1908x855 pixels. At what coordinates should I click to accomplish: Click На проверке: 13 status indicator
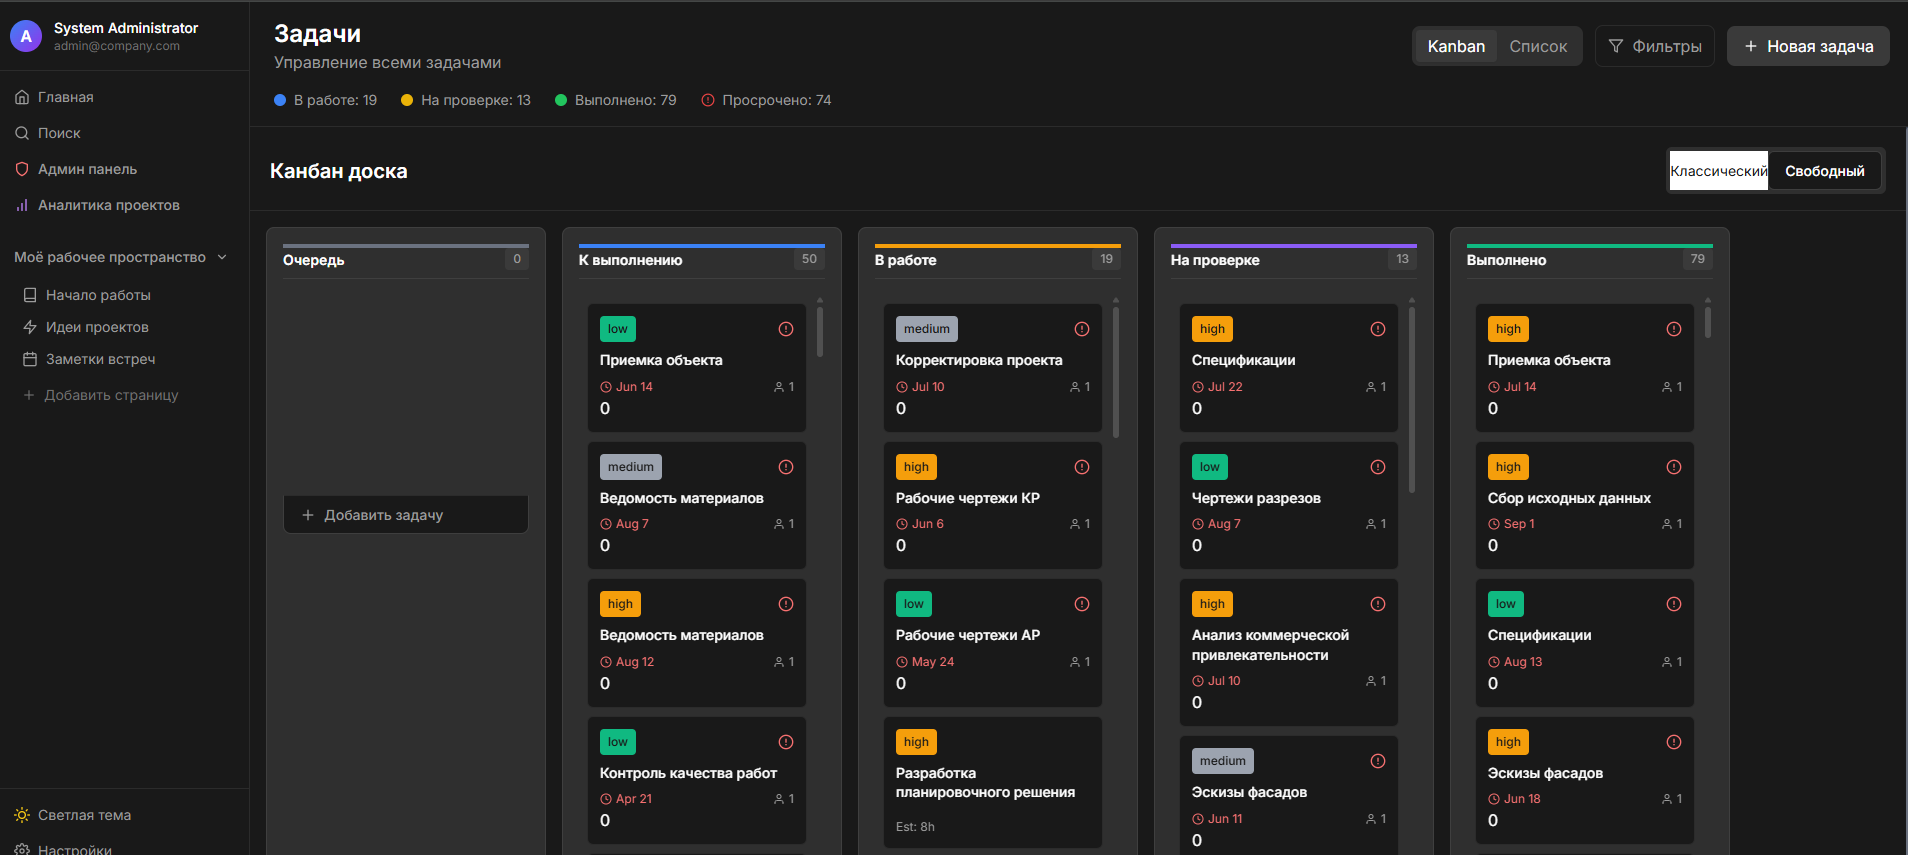click(466, 100)
